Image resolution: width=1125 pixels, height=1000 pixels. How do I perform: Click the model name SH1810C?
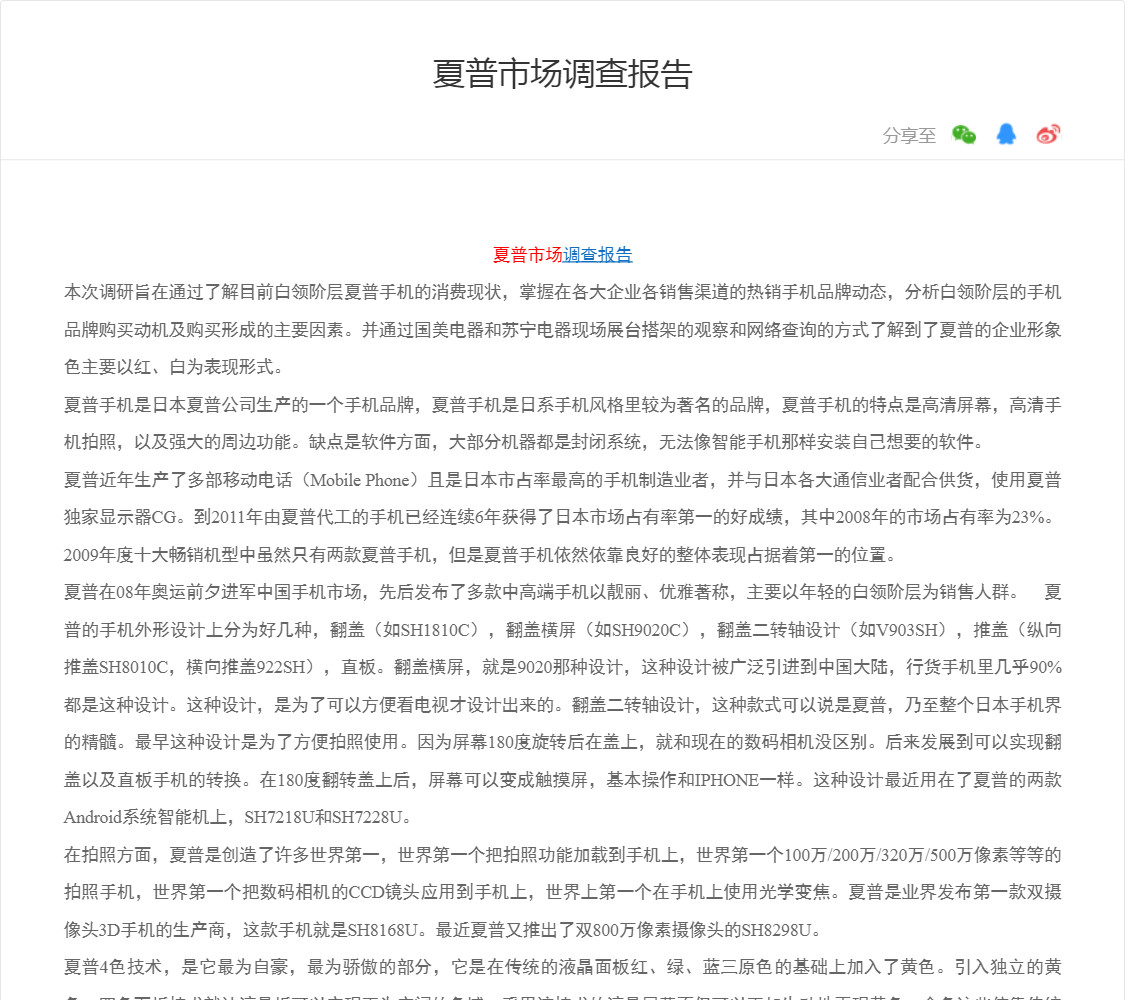(434, 630)
